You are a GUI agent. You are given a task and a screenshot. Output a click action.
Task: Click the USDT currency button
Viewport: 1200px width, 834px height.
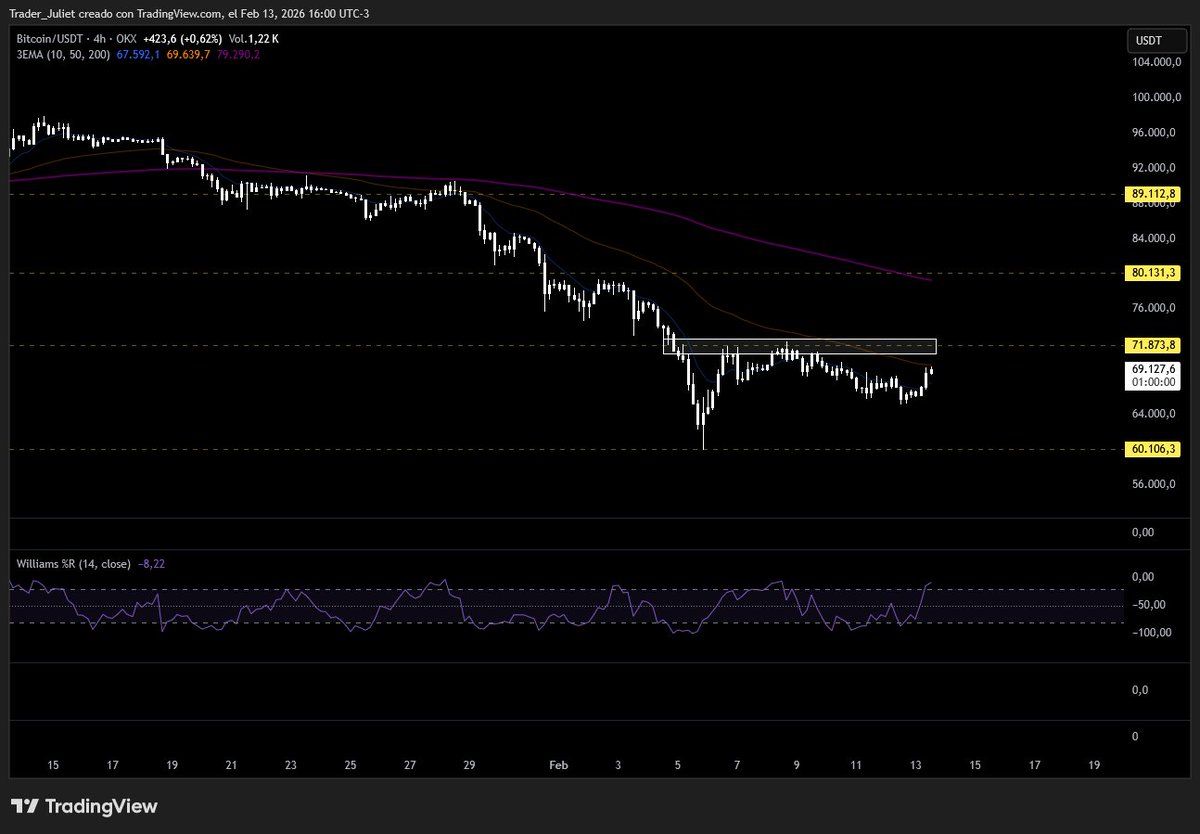tap(1156, 40)
